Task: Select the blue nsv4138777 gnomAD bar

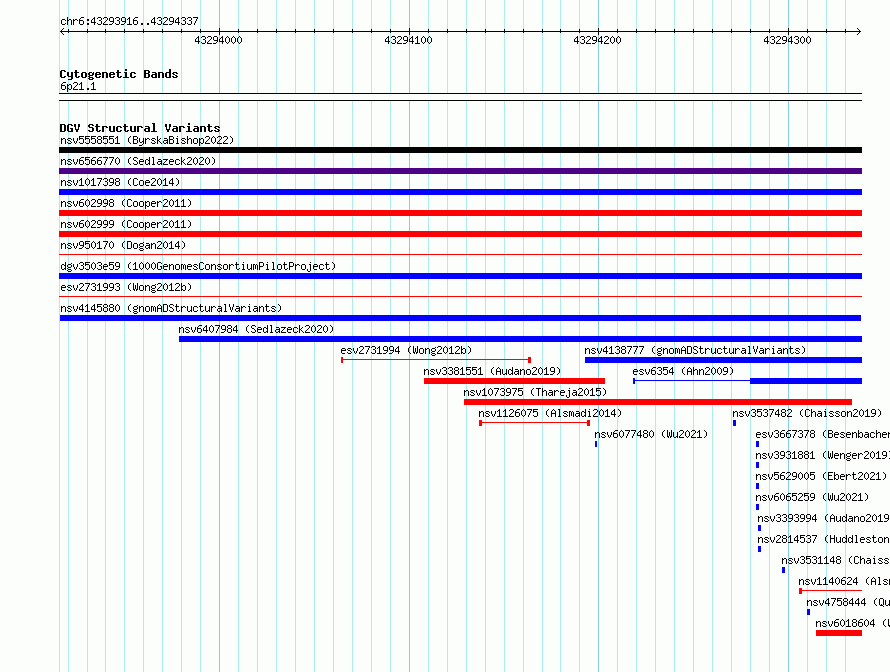Action: 723,360
